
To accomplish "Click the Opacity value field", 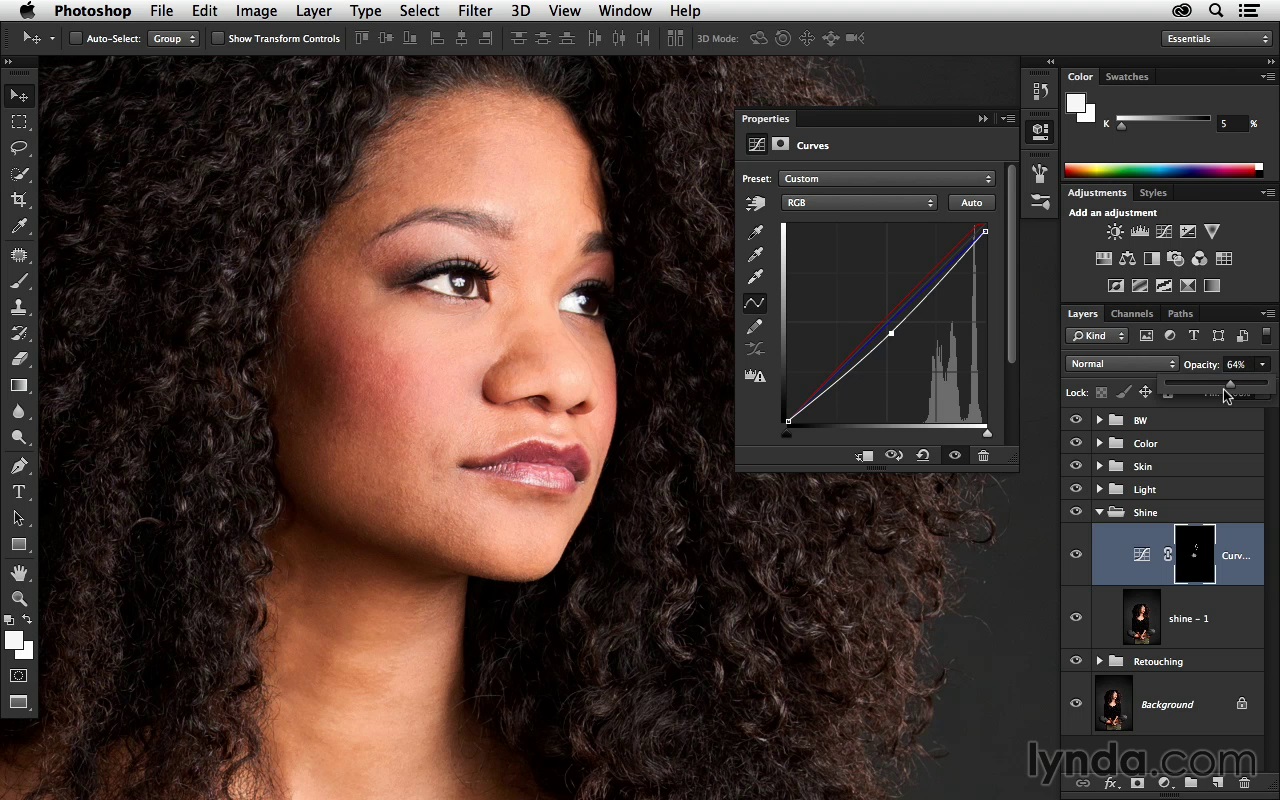I will click(1238, 364).
